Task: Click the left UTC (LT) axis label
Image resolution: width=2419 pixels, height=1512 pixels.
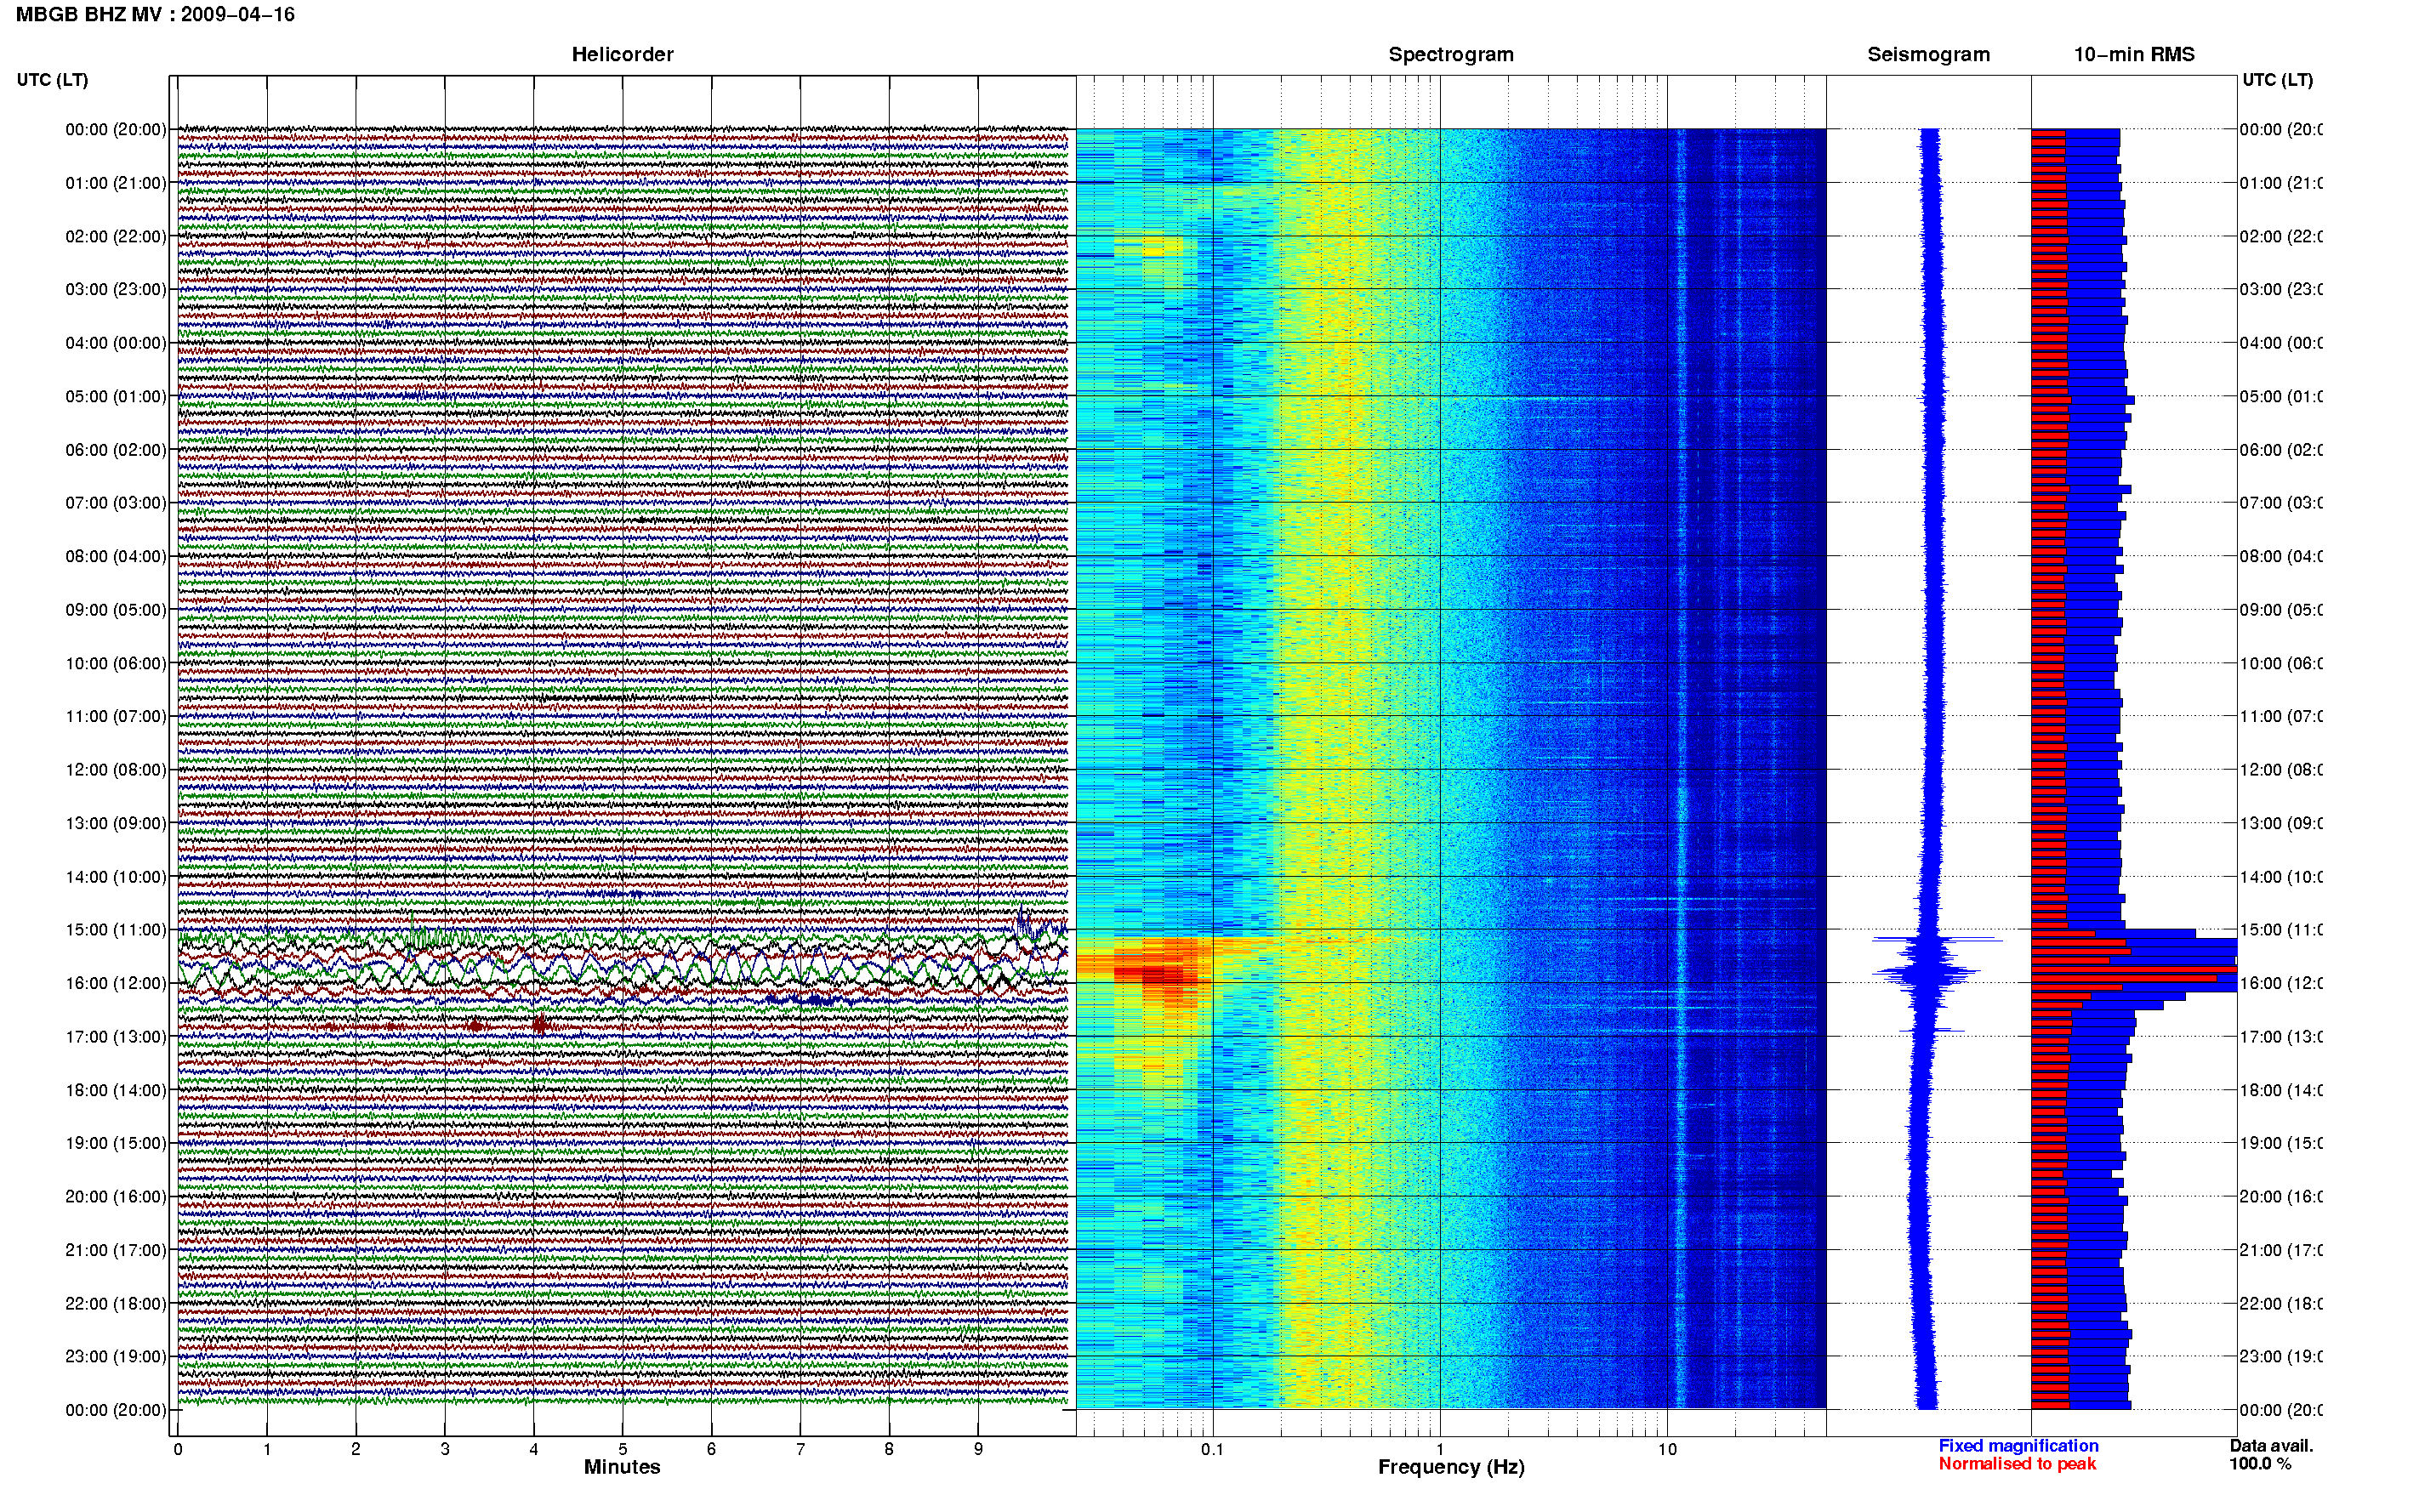Action: 52,80
